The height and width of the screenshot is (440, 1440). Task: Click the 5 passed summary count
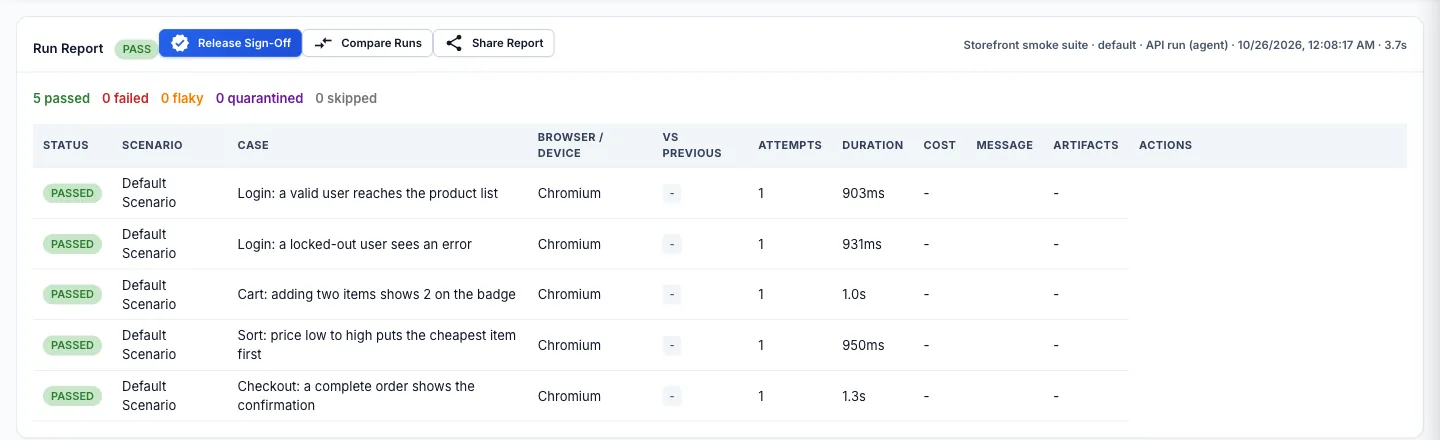point(61,98)
